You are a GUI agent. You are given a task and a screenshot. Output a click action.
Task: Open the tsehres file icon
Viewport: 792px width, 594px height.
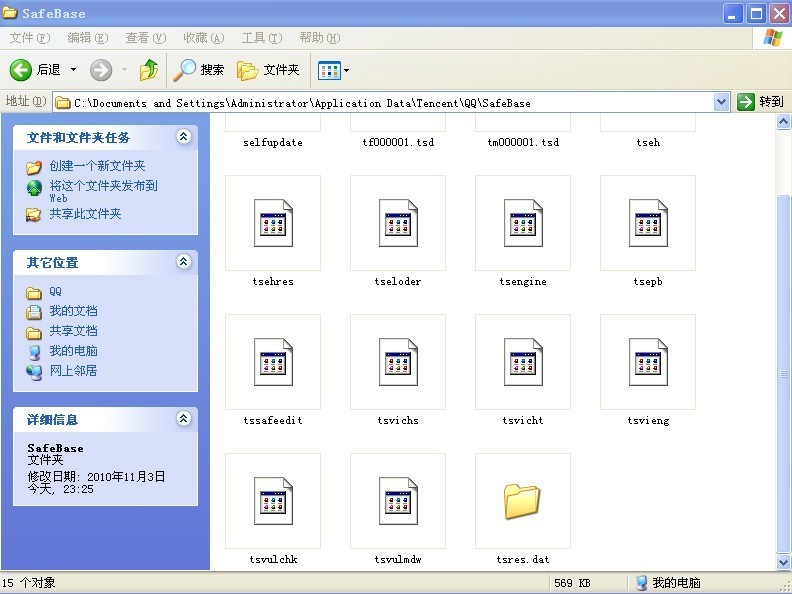pos(273,223)
